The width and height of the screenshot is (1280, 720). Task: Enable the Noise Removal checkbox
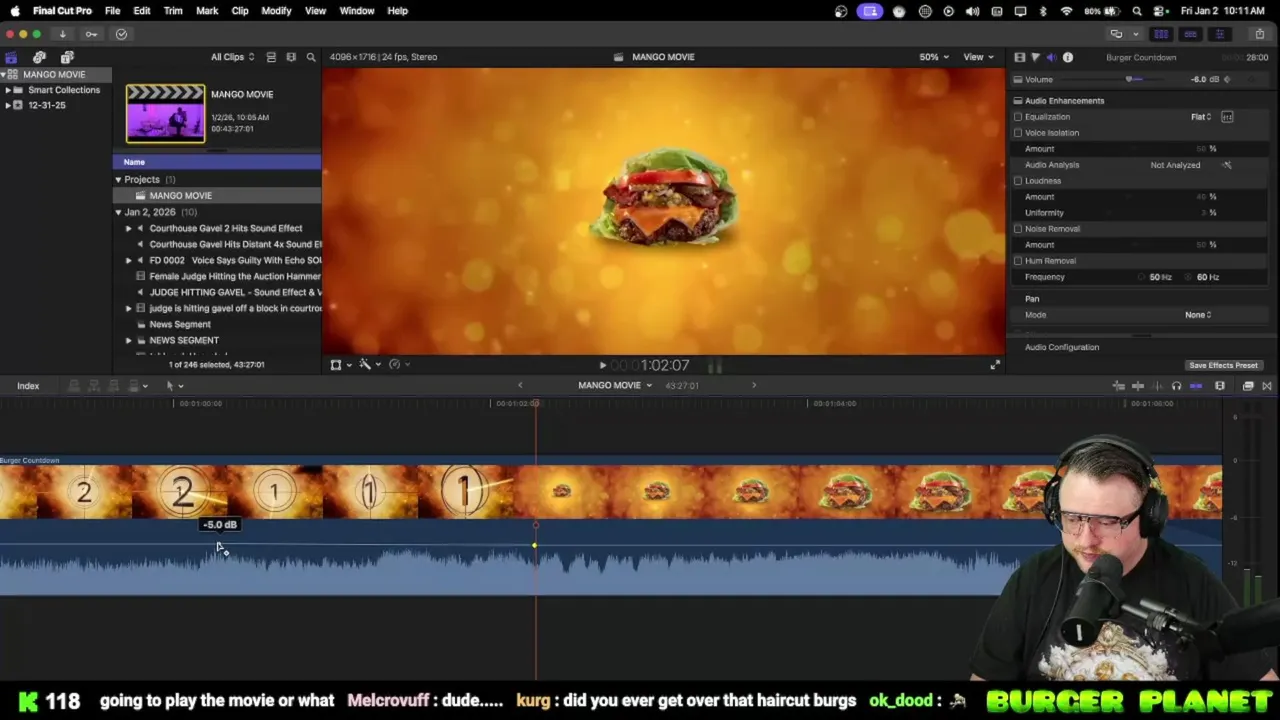pos(1018,229)
